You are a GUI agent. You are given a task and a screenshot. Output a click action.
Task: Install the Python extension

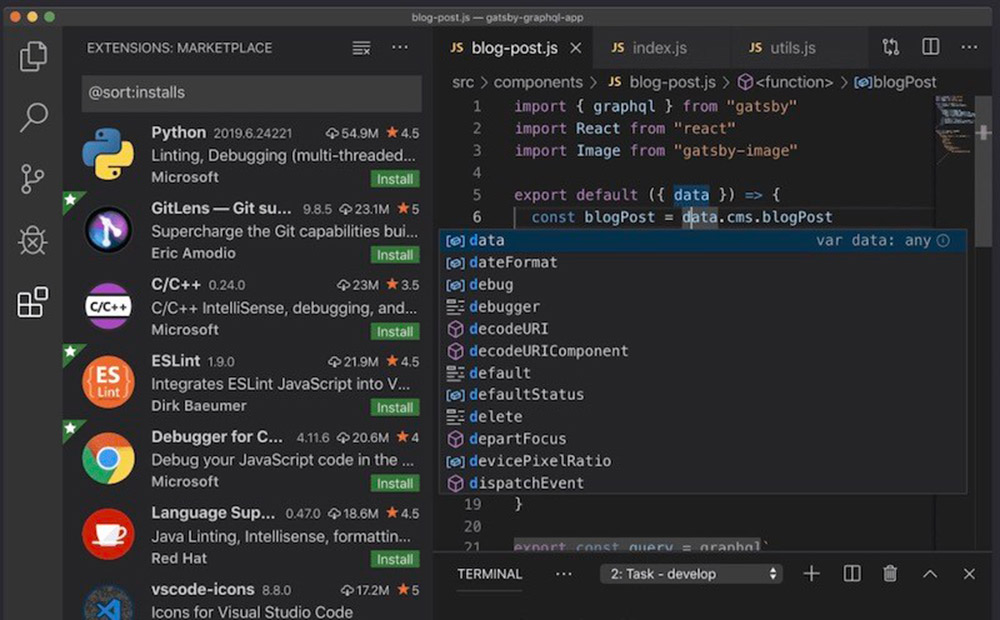pyautogui.click(x=395, y=179)
